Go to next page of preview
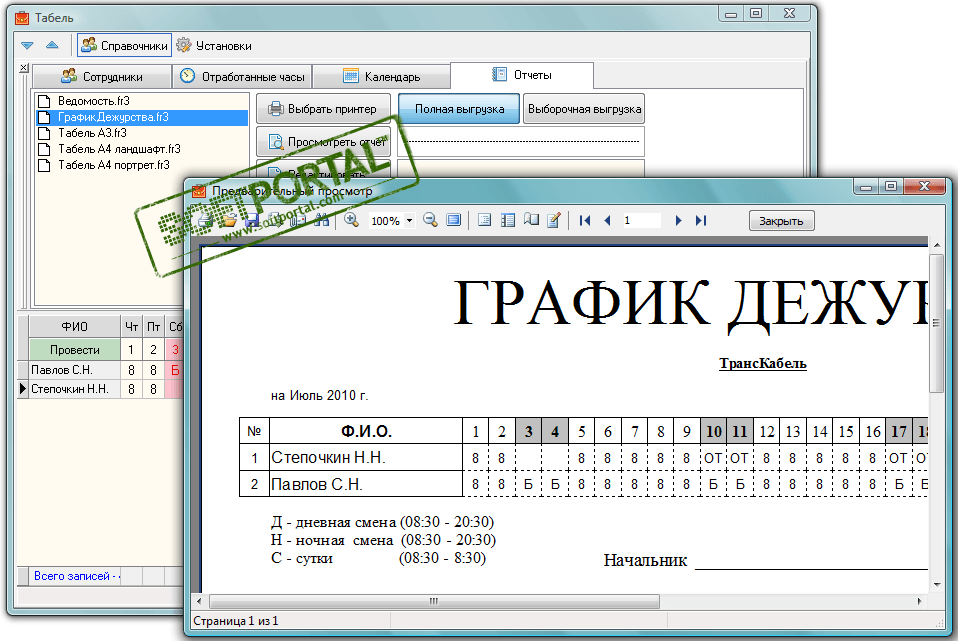Viewport: 958px width, 641px height. [678, 221]
